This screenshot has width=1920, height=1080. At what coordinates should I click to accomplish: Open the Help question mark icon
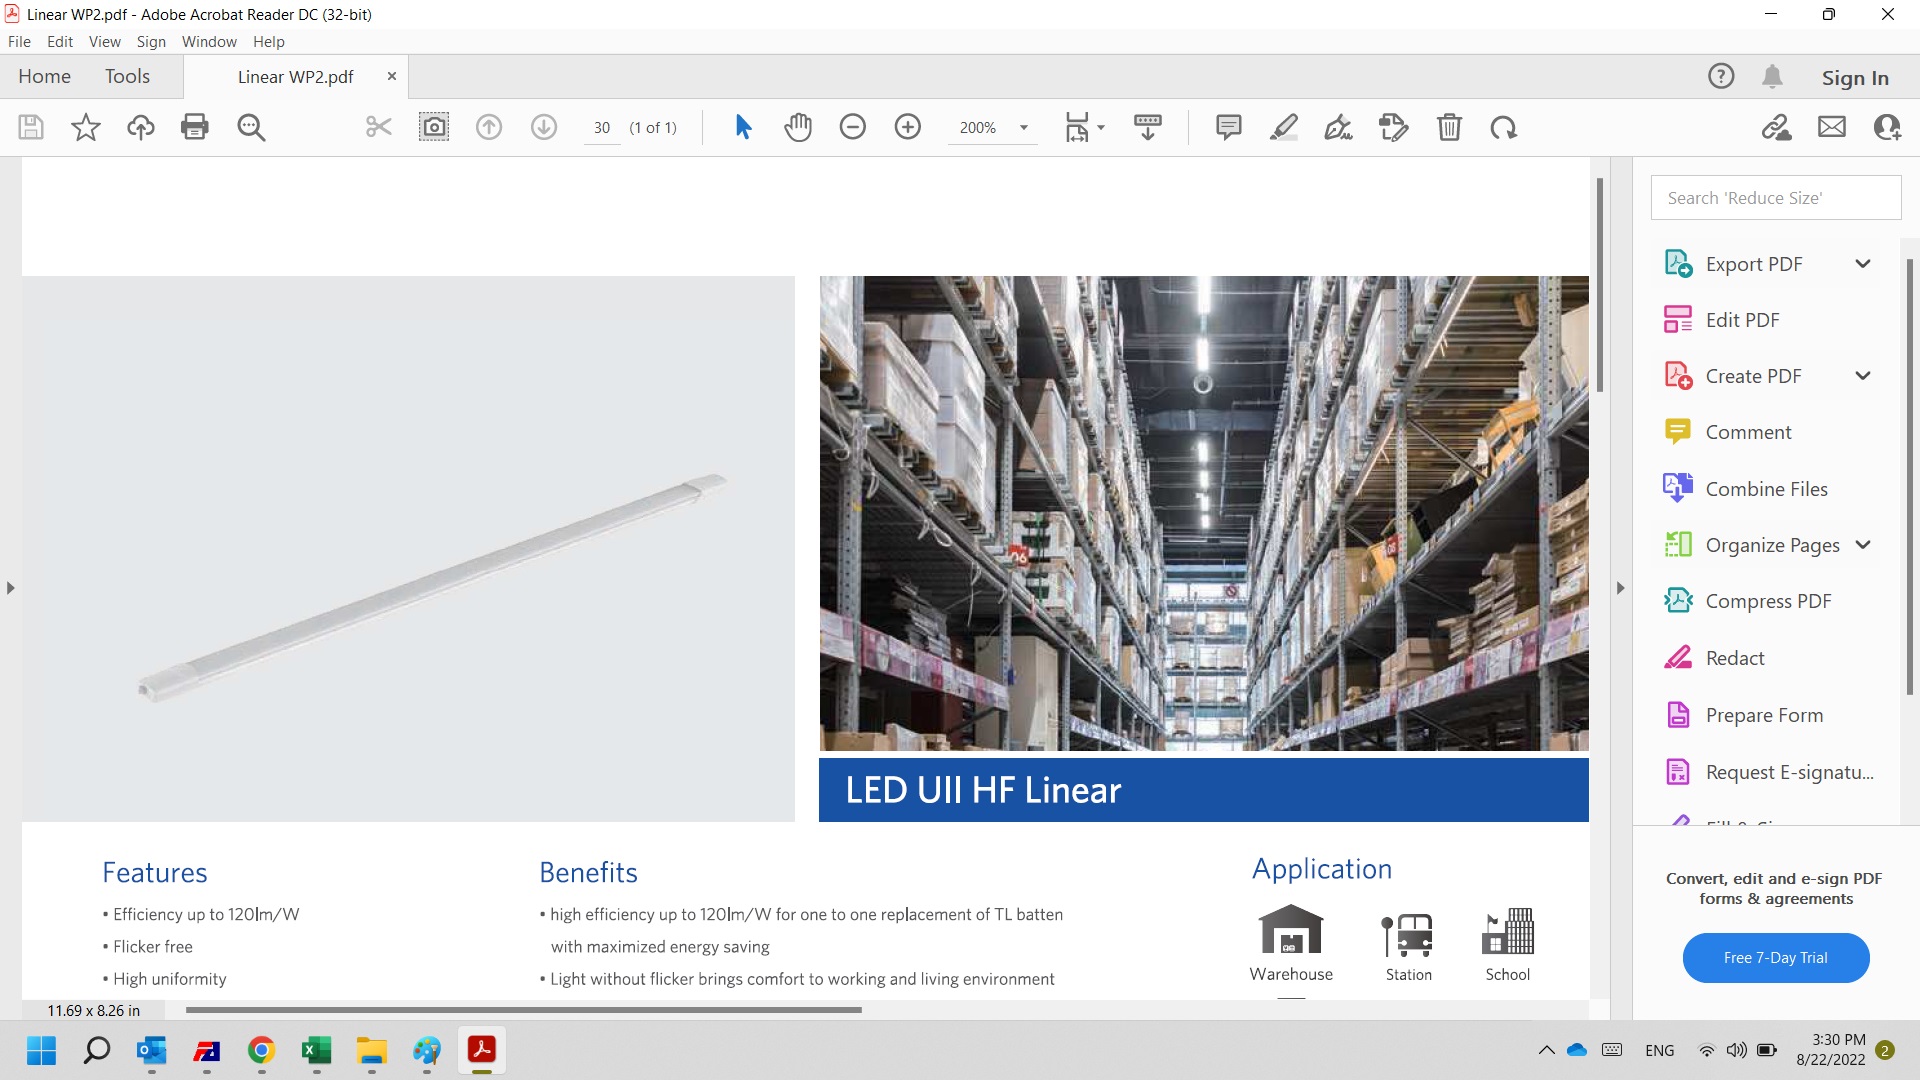1721,76
